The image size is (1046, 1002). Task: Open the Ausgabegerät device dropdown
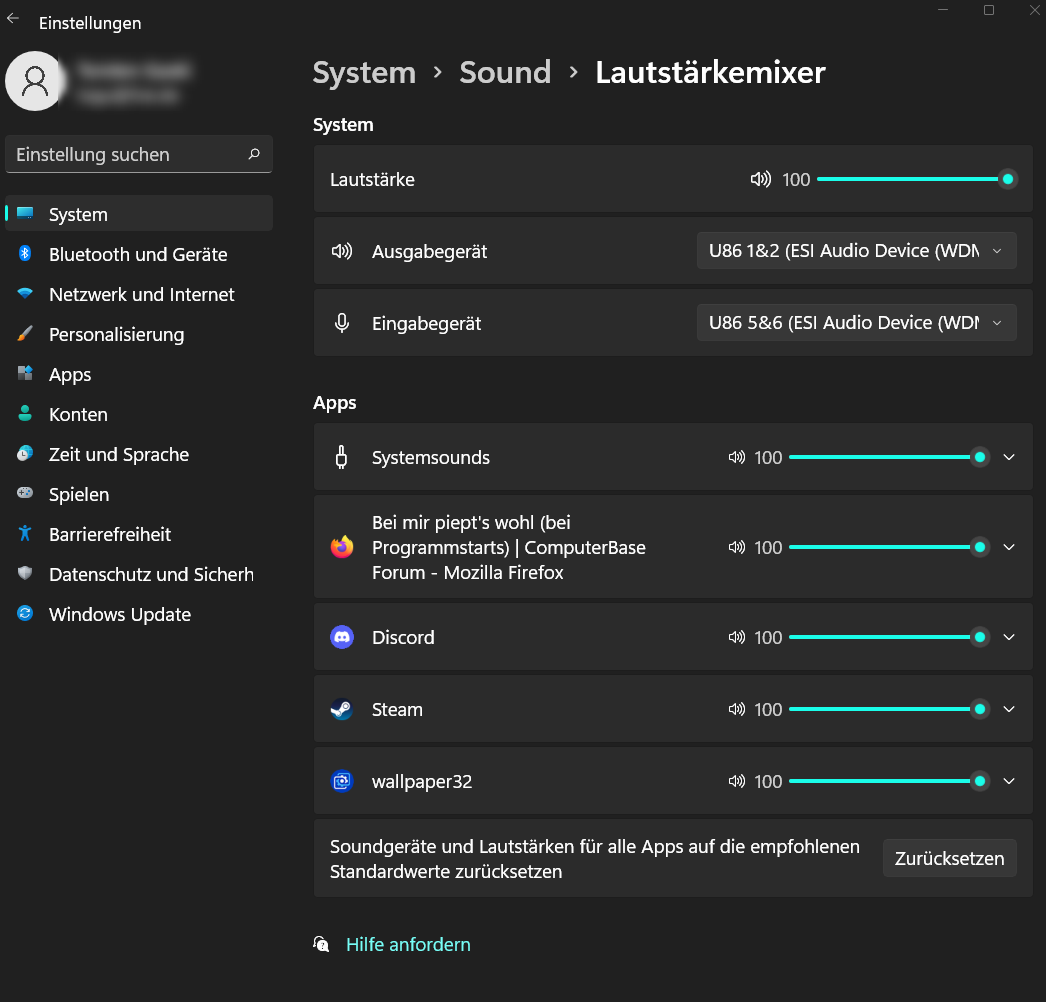click(856, 251)
